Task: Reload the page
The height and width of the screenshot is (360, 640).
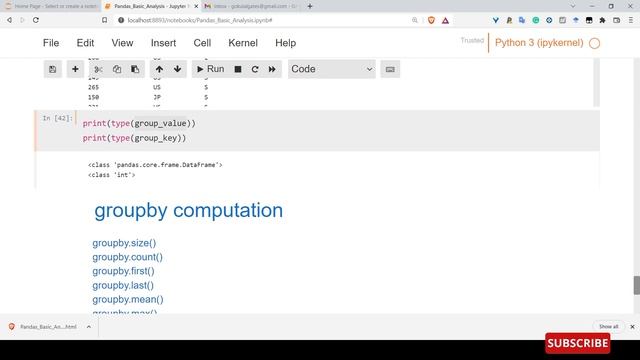Action: pyautogui.click(x=36, y=20)
